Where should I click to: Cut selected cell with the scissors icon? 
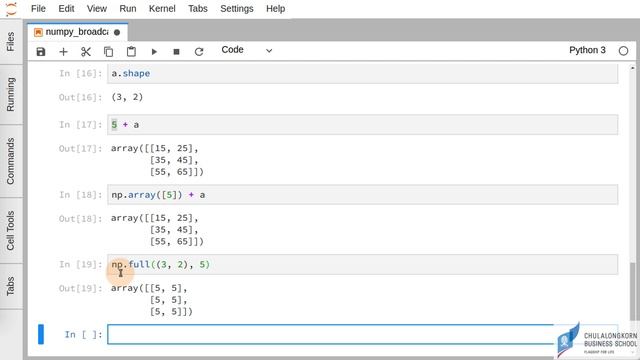[86, 52]
